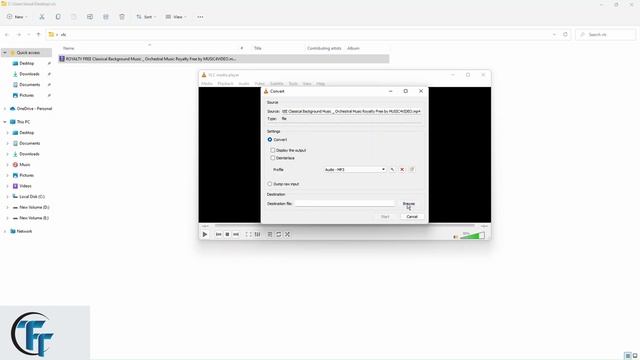
Task: Stop playback in VLC
Action: click(x=227, y=234)
